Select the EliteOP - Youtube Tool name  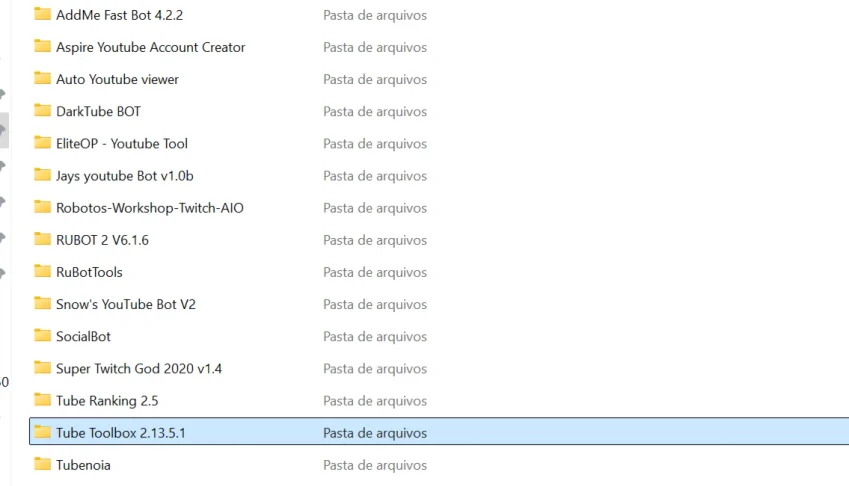coord(122,143)
